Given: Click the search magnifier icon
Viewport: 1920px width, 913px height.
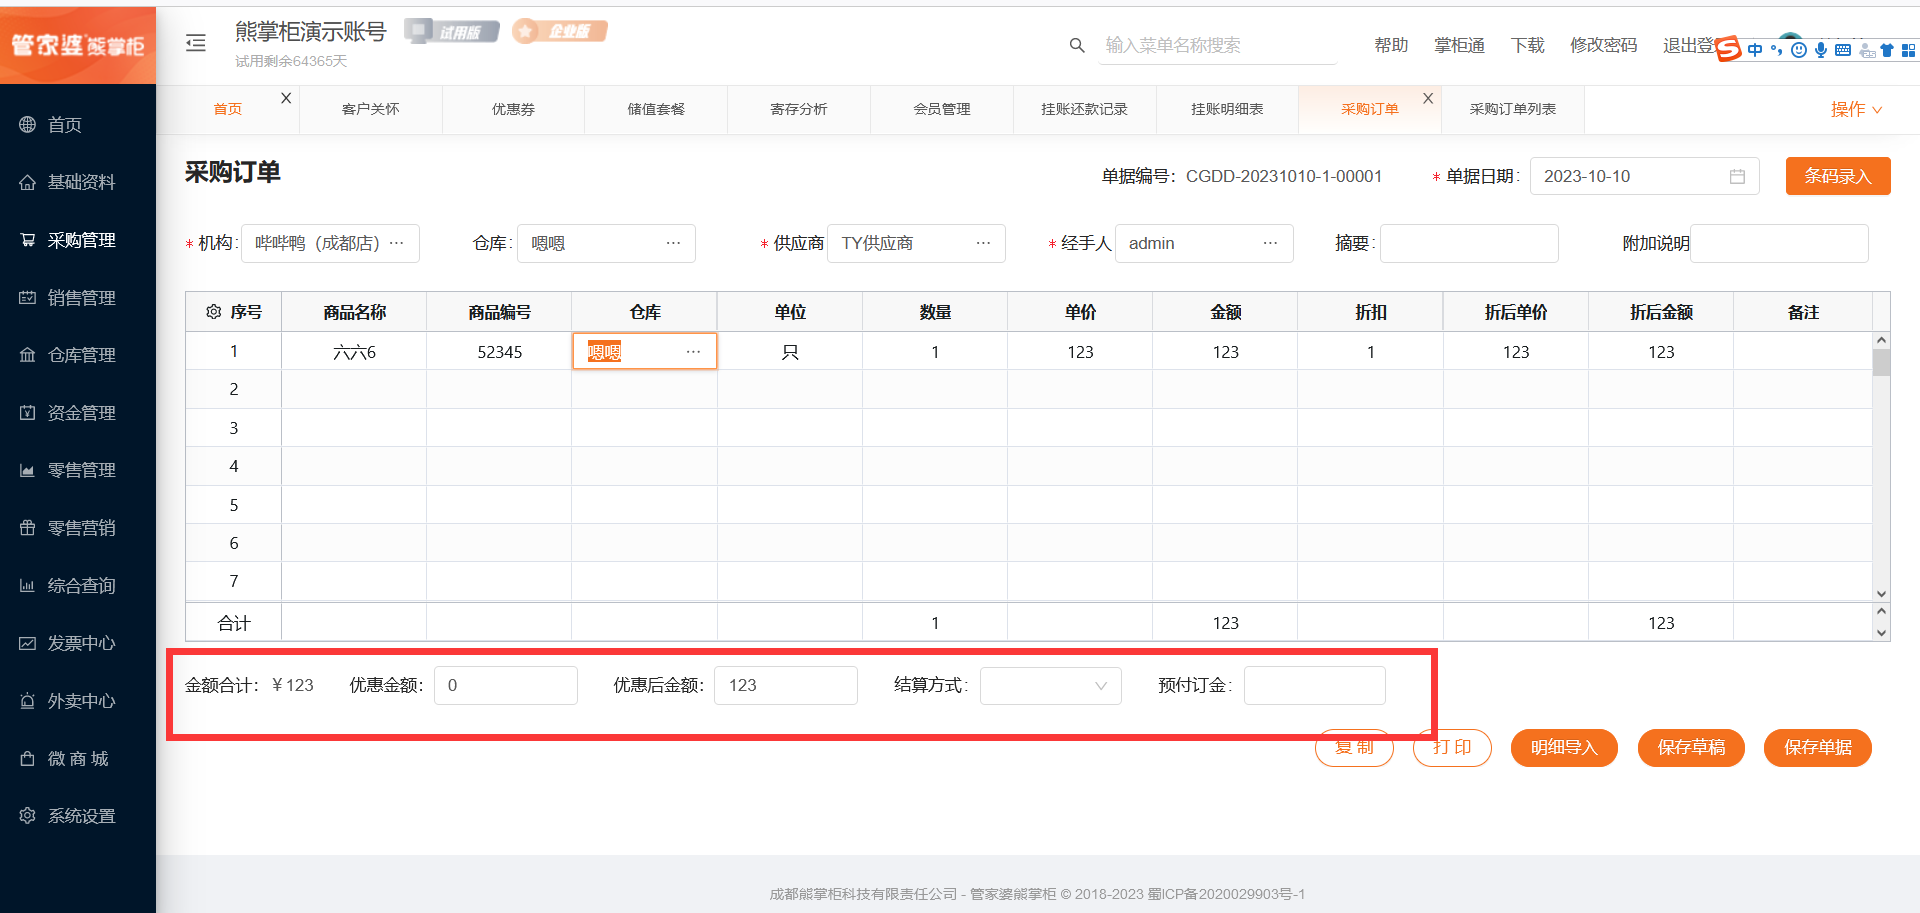Looking at the screenshot, I should (1077, 45).
